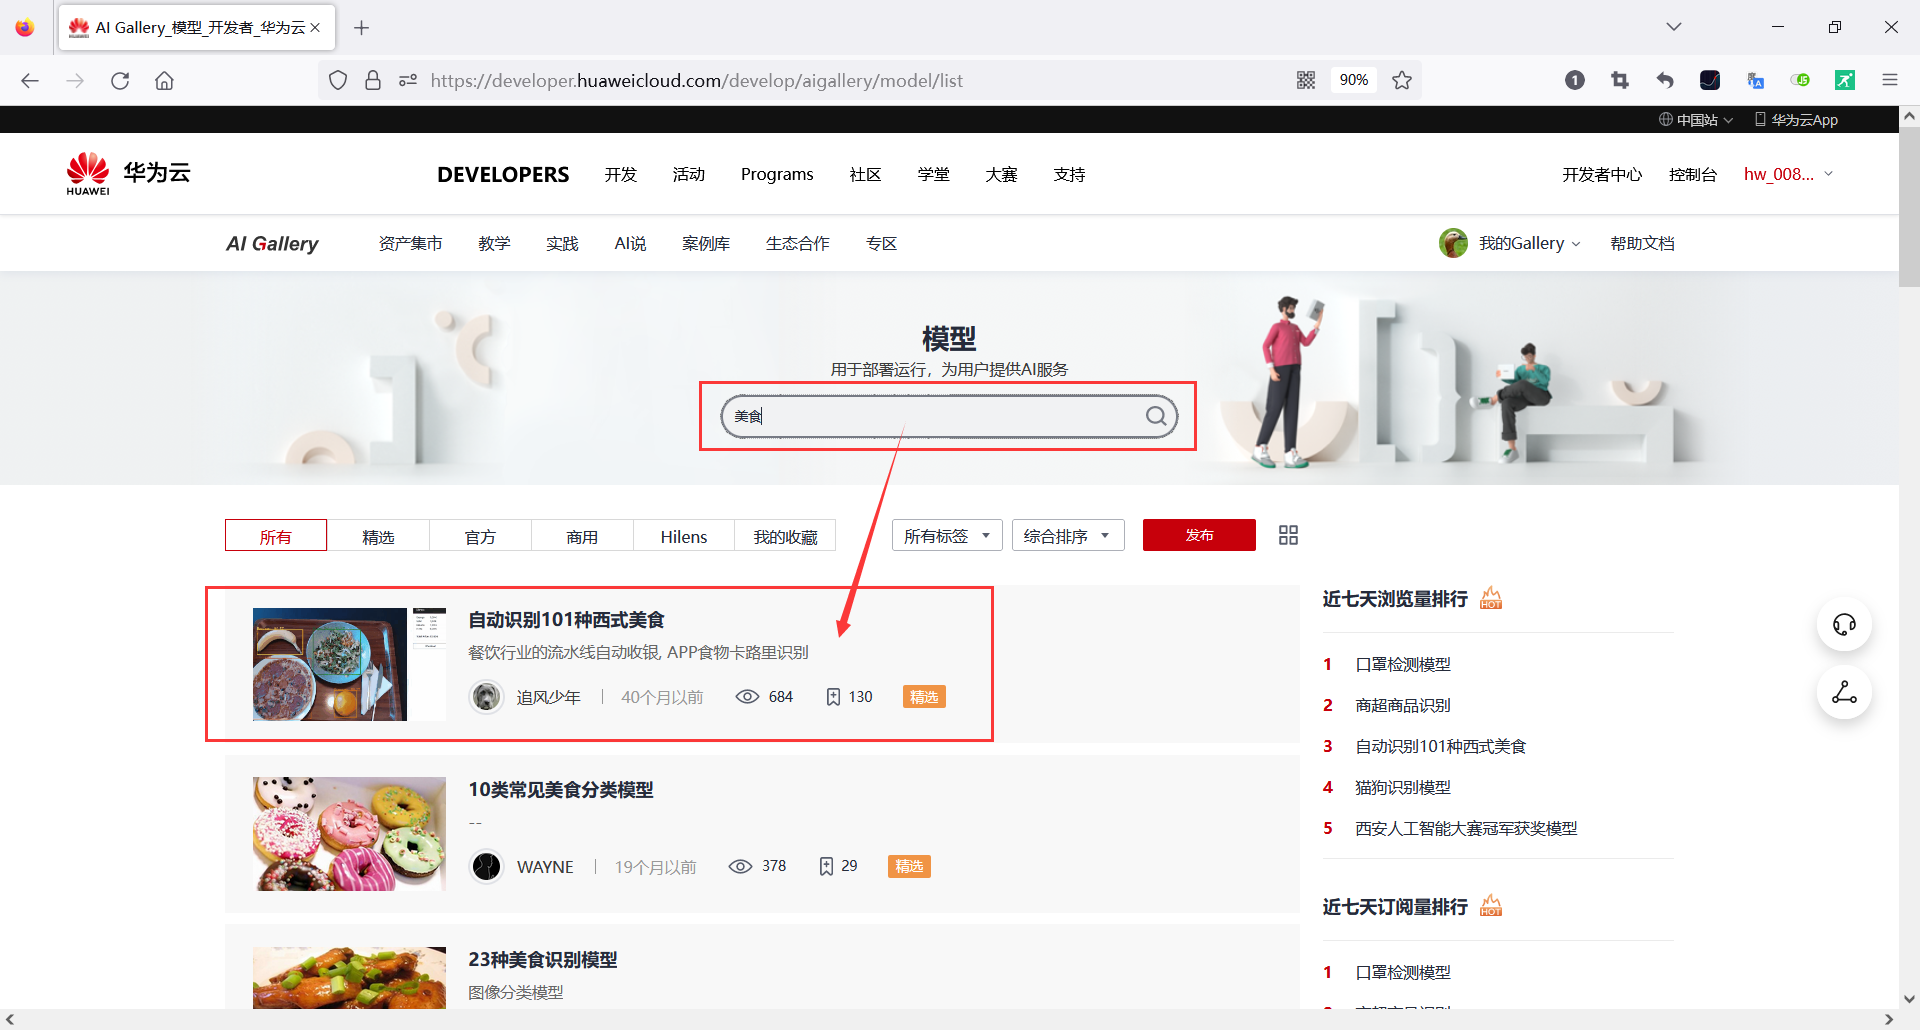Open the 口罩检测模型 ranking link
The width and height of the screenshot is (1920, 1030).
point(1402,664)
